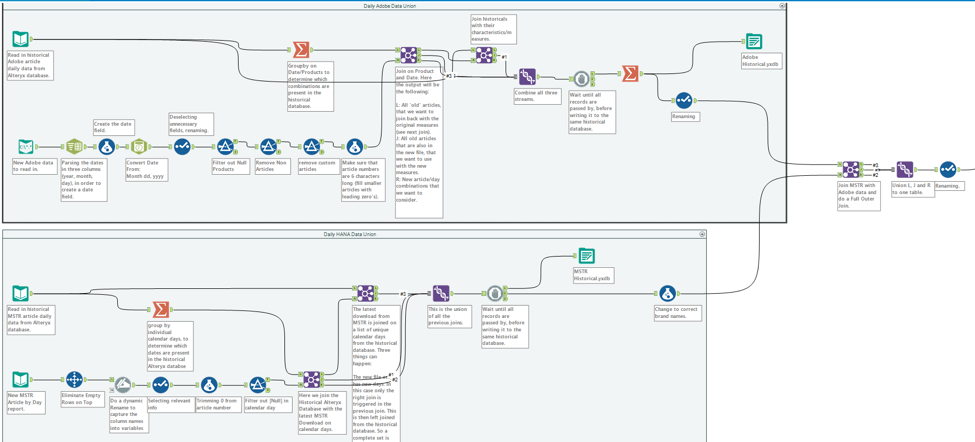The image size is (975, 442).
Task: Click the annotation 'Create the date field.'
Action: (x=113, y=127)
